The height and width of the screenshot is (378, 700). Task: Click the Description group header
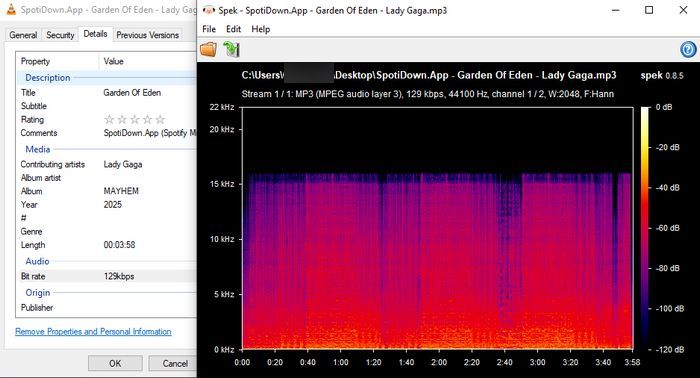[48, 78]
